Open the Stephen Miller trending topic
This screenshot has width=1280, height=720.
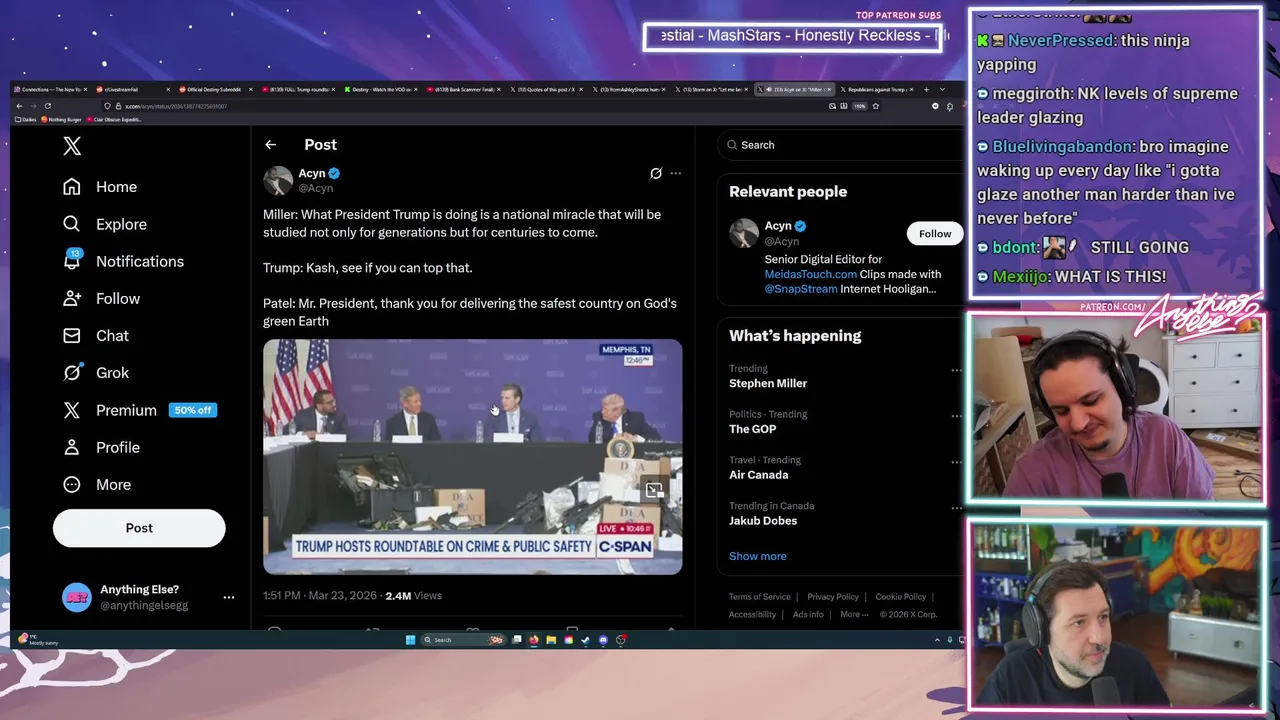click(768, 384)
